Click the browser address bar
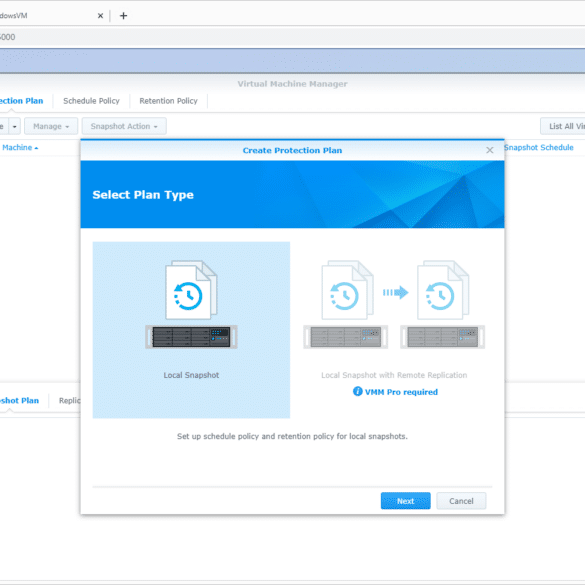The height and width of the screenshot is (585, 585). click(x=292, y=37)
